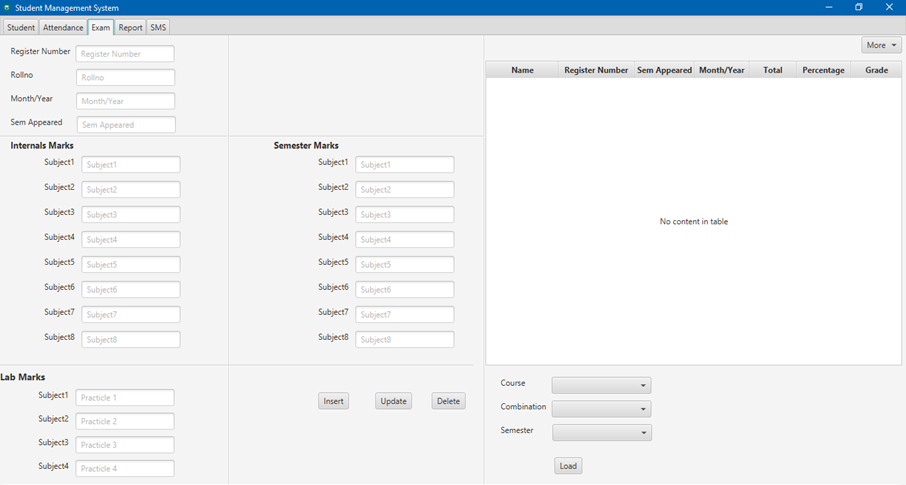Click Internals Marks Subject5 field
Image resolution: width=906 pixels, height=485 pixels.
(131, 265)
